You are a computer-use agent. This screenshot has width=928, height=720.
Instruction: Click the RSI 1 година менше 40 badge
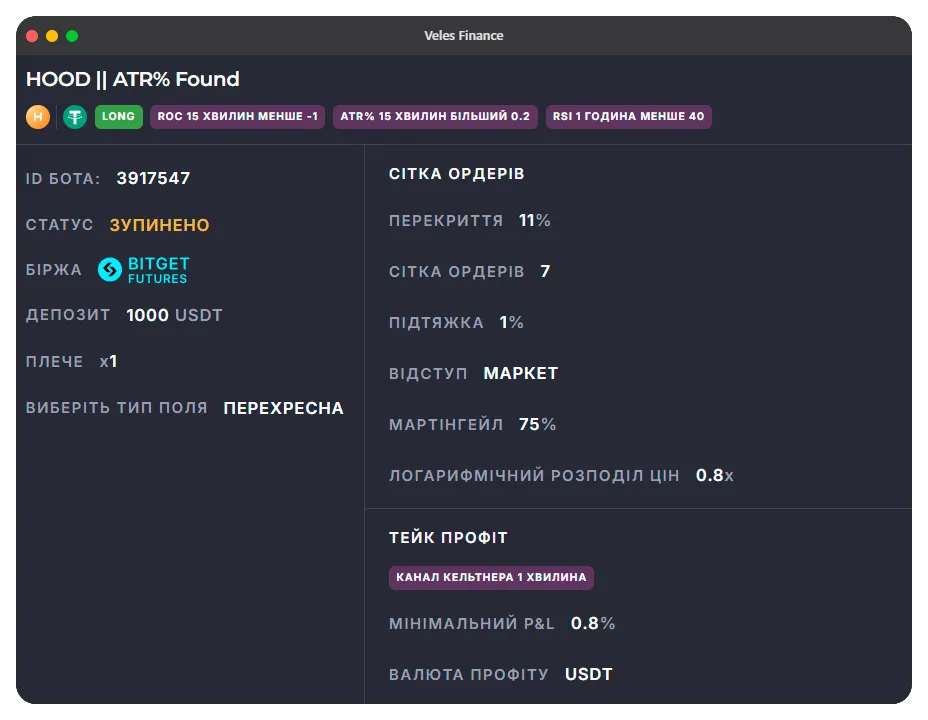[x=628, y=117]
